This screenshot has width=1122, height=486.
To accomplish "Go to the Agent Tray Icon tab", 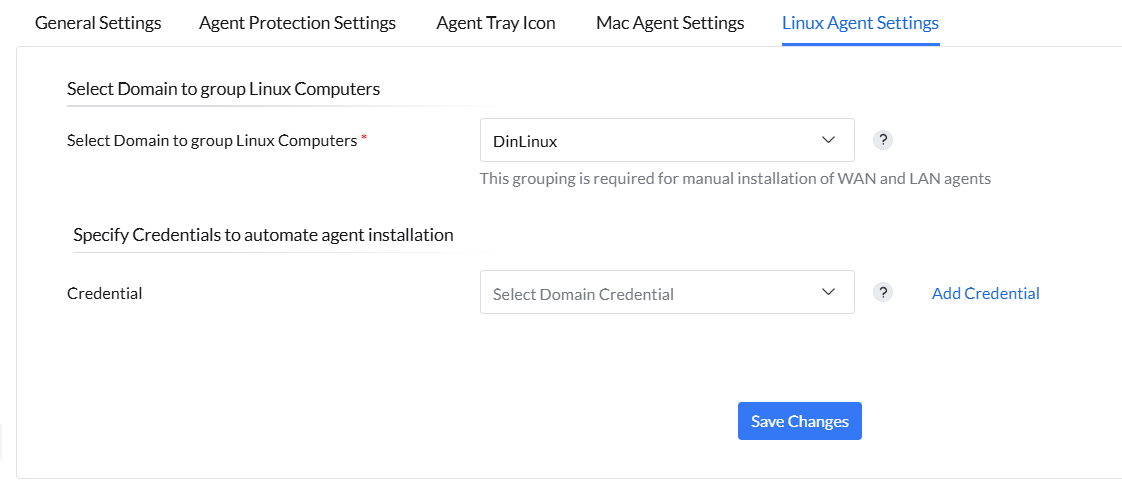I will pos(496,23).
